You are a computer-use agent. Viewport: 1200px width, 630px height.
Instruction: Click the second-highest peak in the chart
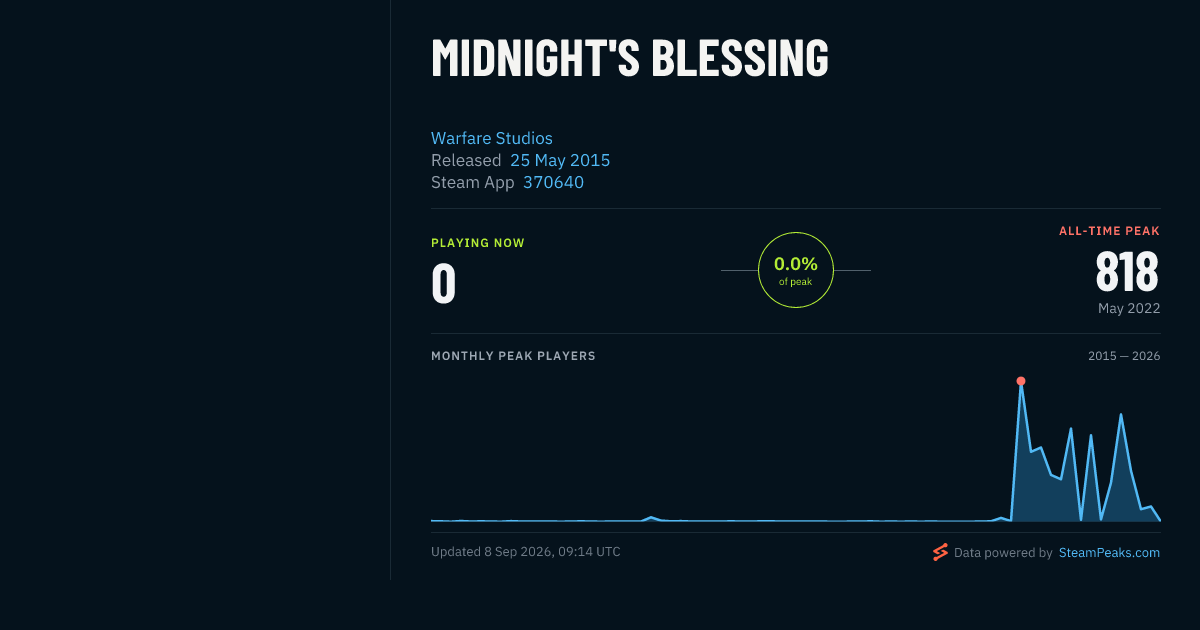pos(1121,414)
